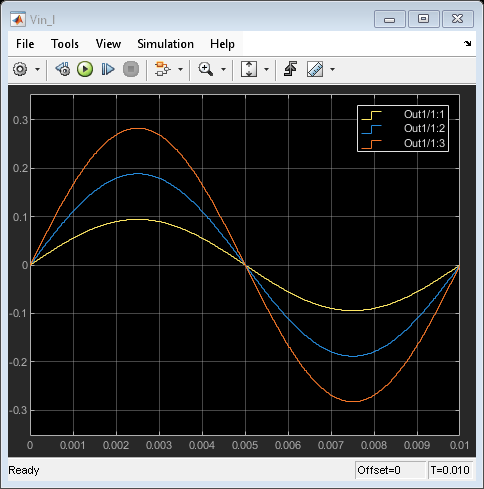Image resolution: width=484 pixels, height=489 pixels.
Task: Expand the dropdown arrow beside the gear icon
Action: [x=37, y=70]
